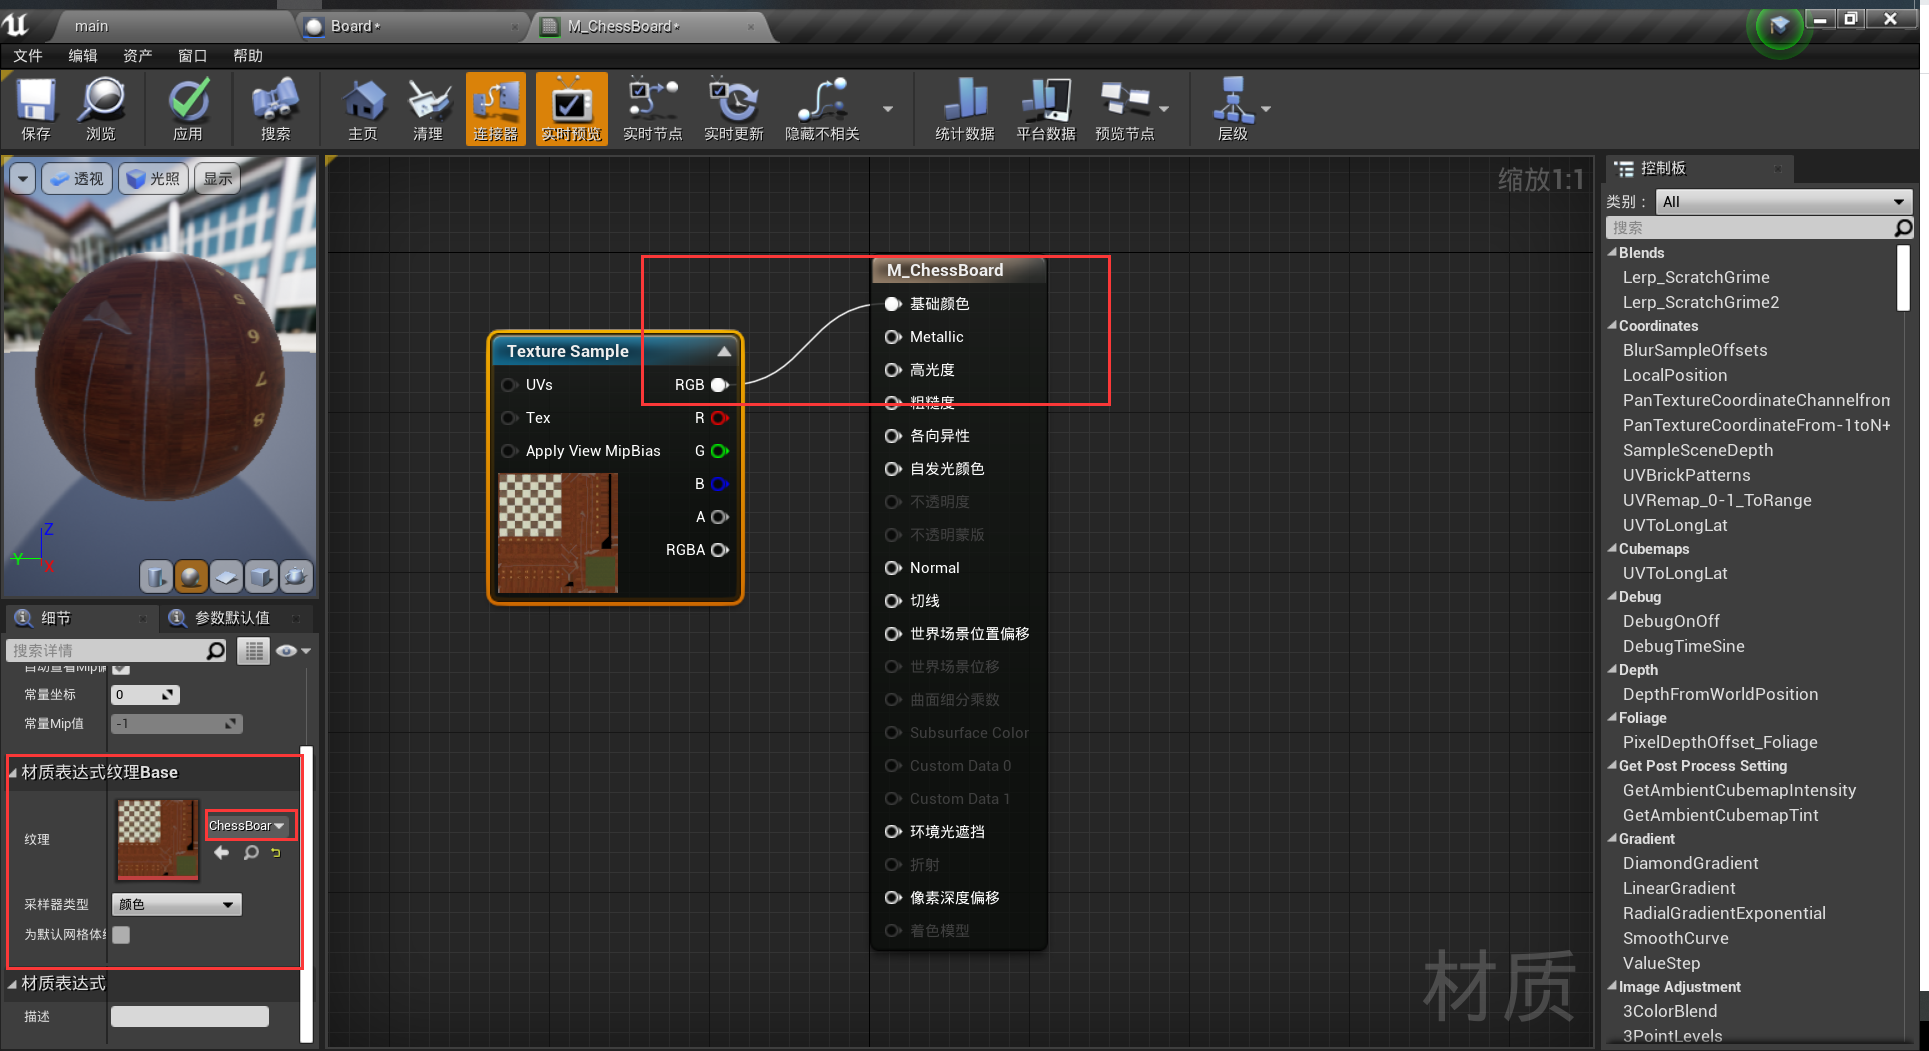Open the File (文件) menu
The width and height of the screenshot is (1929, 1051).
pyautogui.click(x=28, y=56)
